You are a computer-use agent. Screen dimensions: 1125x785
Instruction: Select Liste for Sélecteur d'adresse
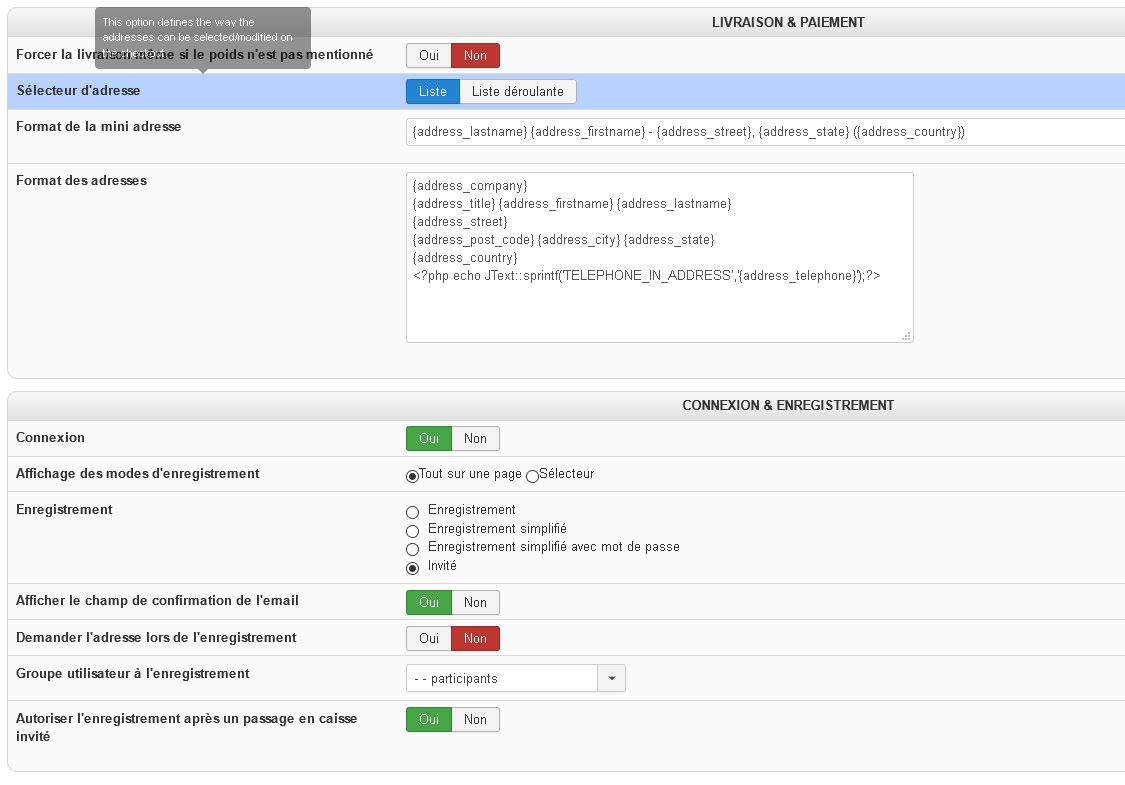pyautogui.click(x=432, y=92)
